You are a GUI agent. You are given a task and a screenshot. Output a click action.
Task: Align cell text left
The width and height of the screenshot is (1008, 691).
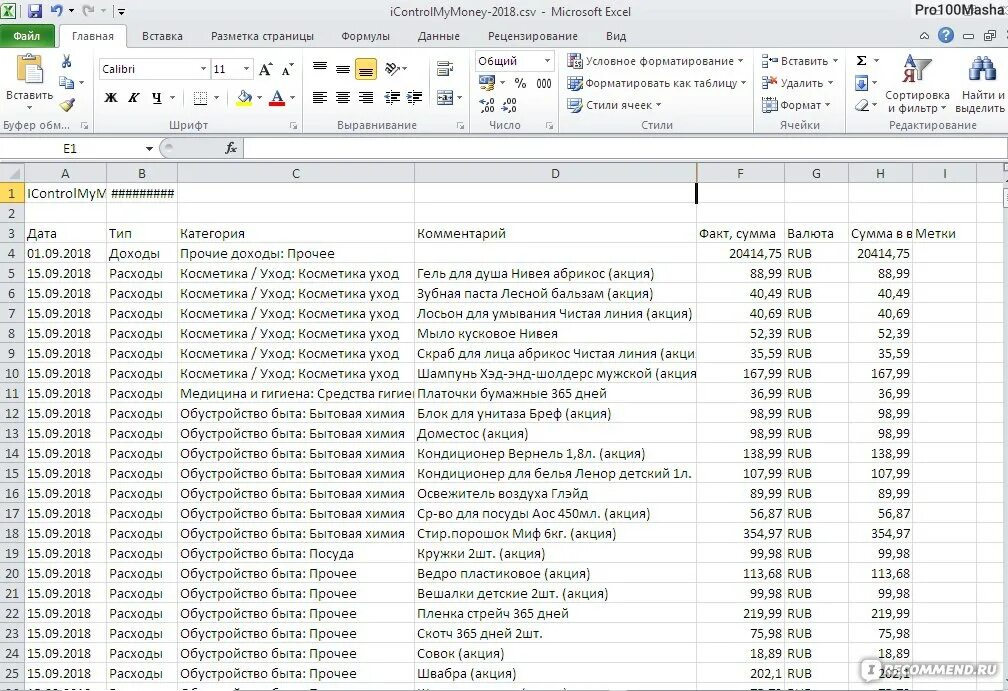320,98
